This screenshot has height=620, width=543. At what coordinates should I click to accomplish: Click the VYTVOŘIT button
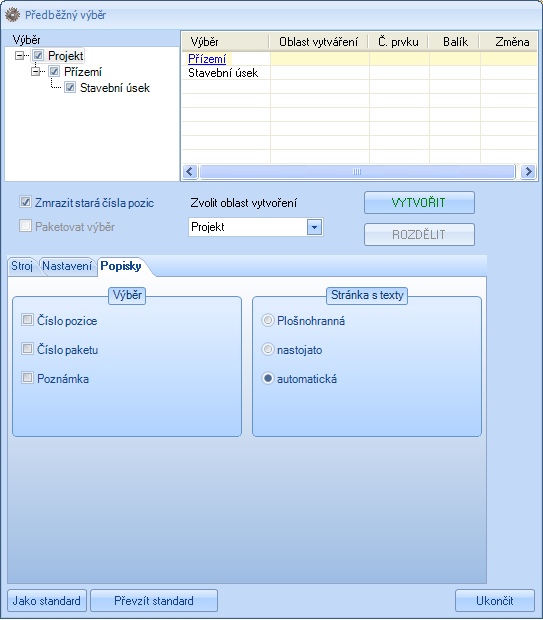tap(419, 202)
